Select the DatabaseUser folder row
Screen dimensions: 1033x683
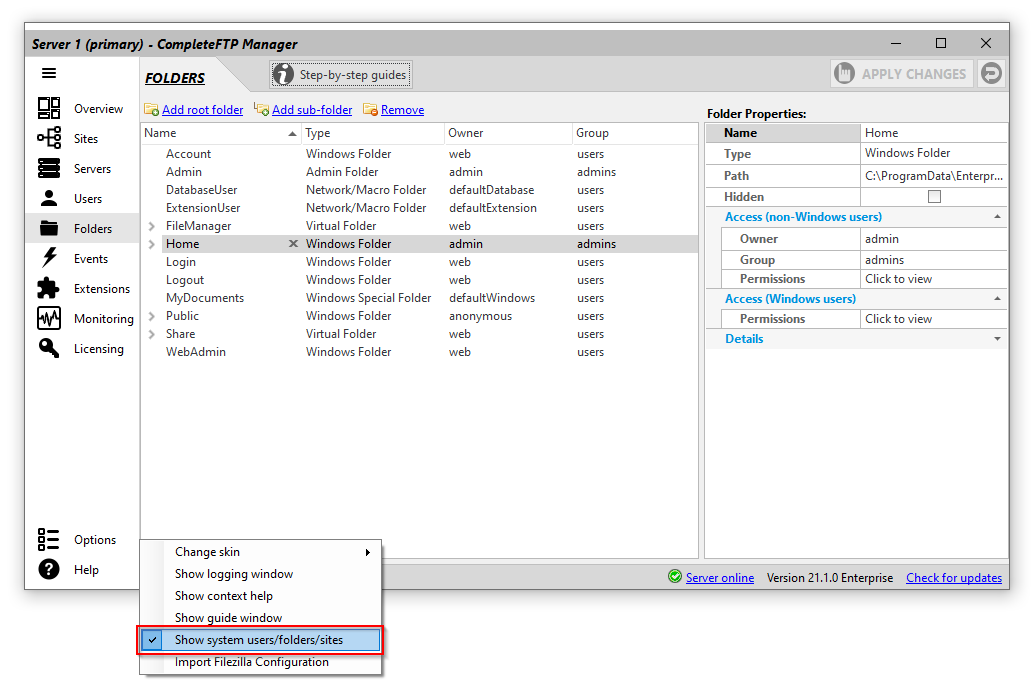pos(420,190)
